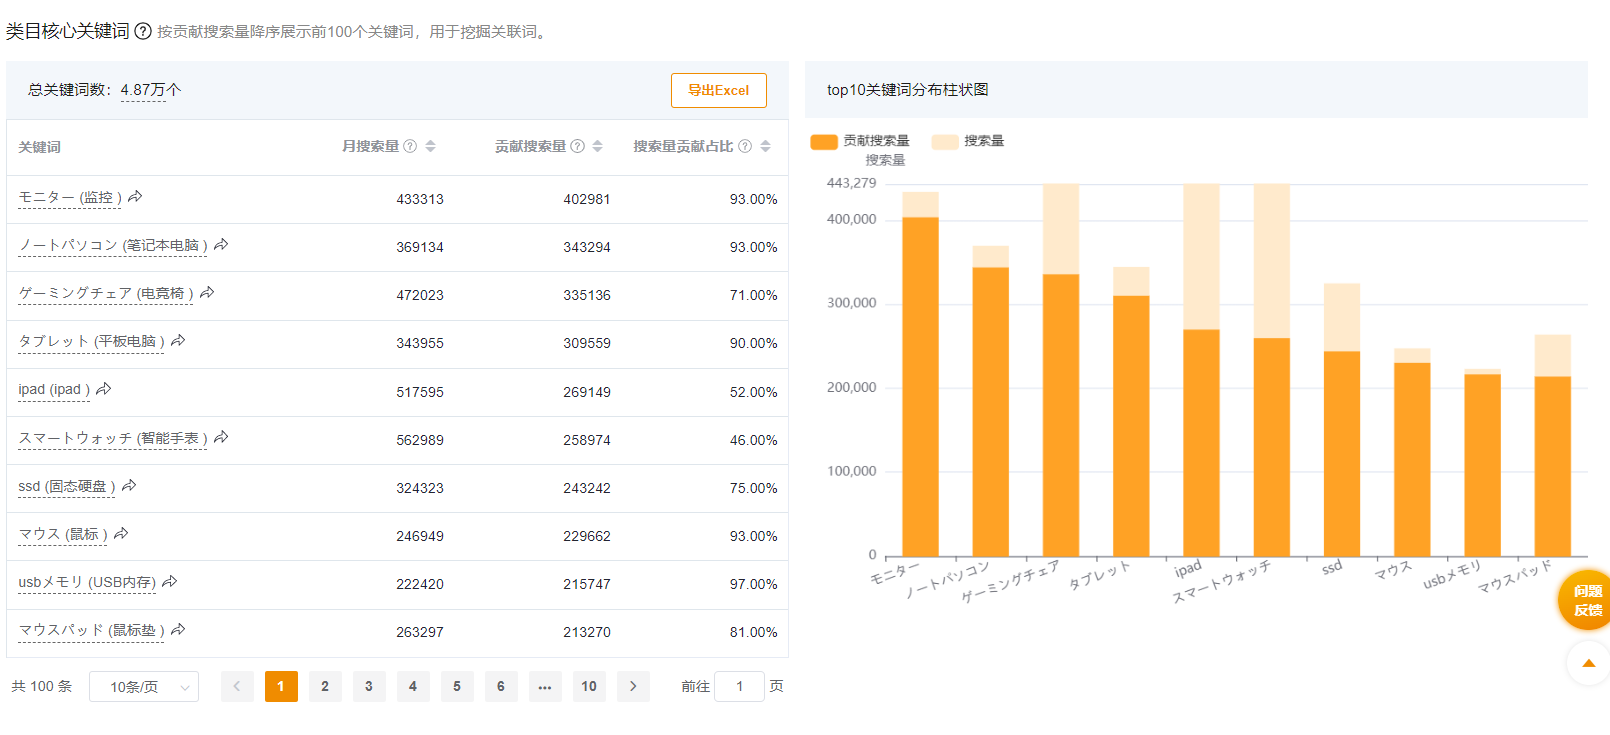Click help icon beside 搜索量贡献占比 header

point(745,146)
